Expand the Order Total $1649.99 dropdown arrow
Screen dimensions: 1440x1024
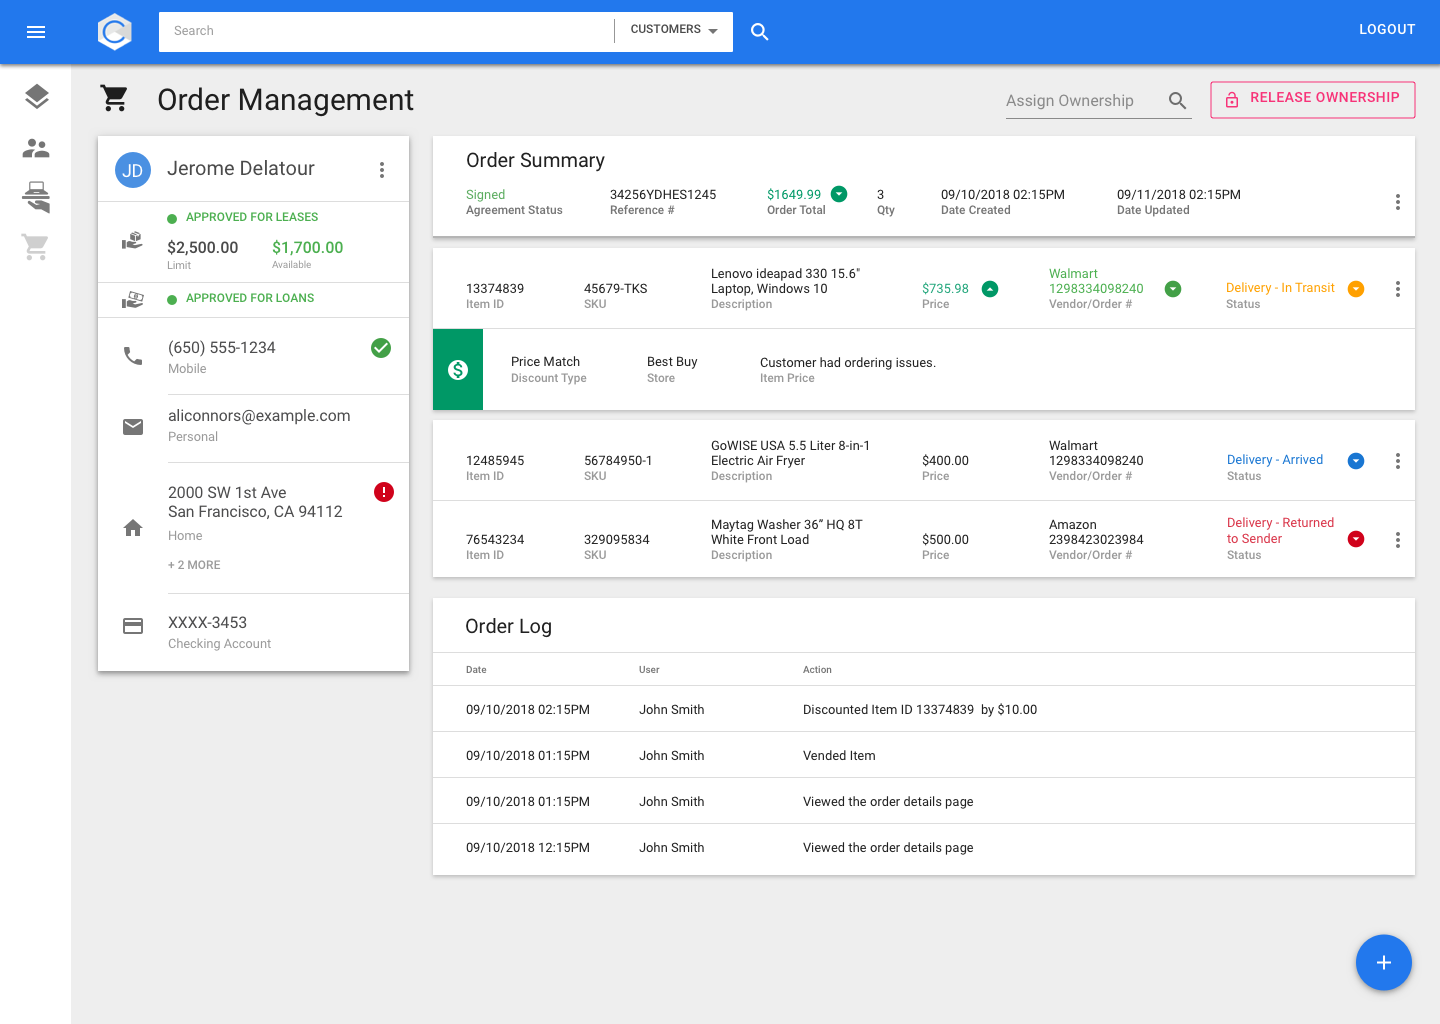(x=839, y=194)
